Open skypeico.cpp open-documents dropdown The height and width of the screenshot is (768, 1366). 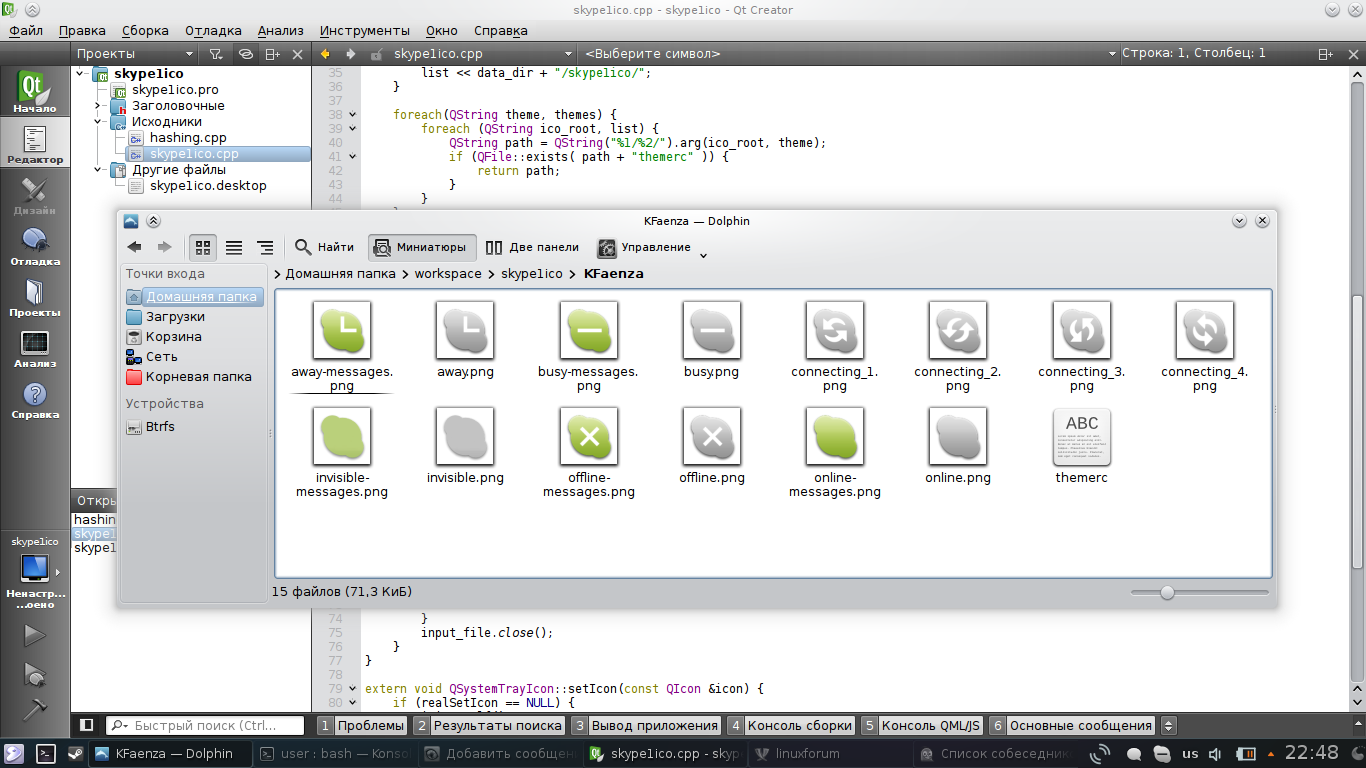(x=483, y=54)
